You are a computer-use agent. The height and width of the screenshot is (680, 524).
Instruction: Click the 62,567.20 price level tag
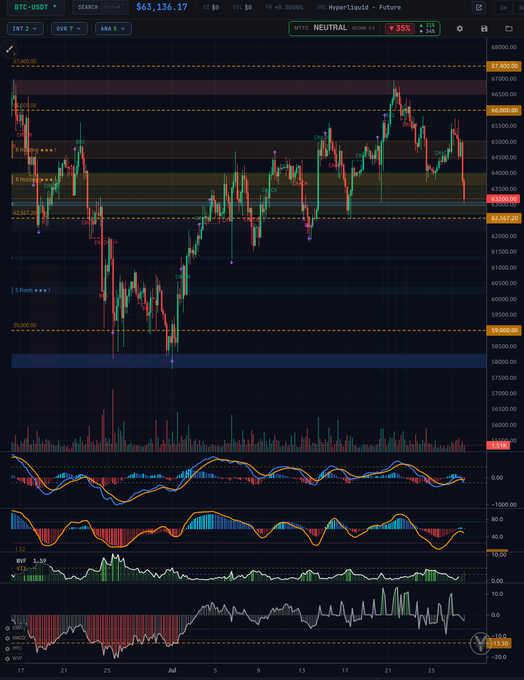[504, 218]
